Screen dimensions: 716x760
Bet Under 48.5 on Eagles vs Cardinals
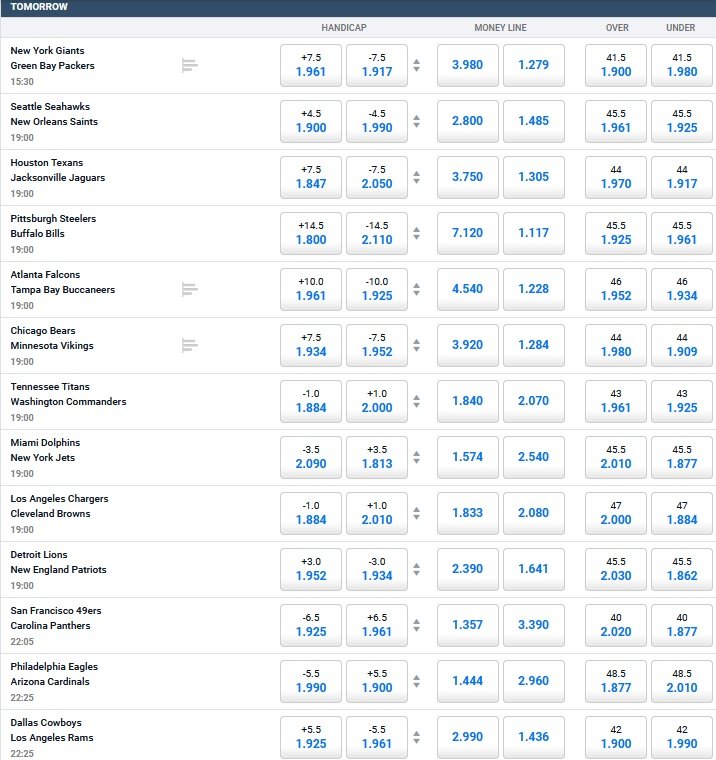682,681
